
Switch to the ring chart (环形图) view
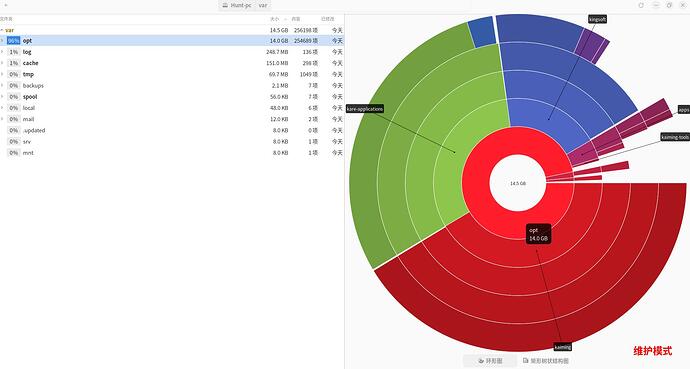point(490,361)
